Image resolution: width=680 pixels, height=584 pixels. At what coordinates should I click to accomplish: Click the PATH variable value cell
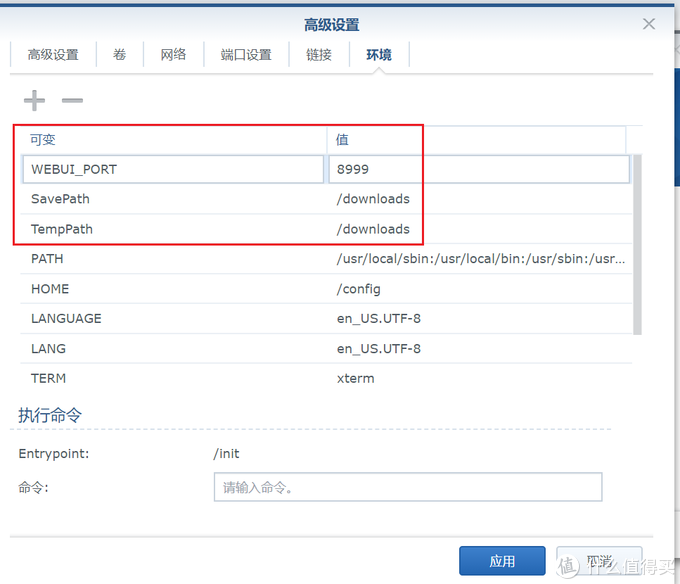pyautogui.click(x=480, y=259)
